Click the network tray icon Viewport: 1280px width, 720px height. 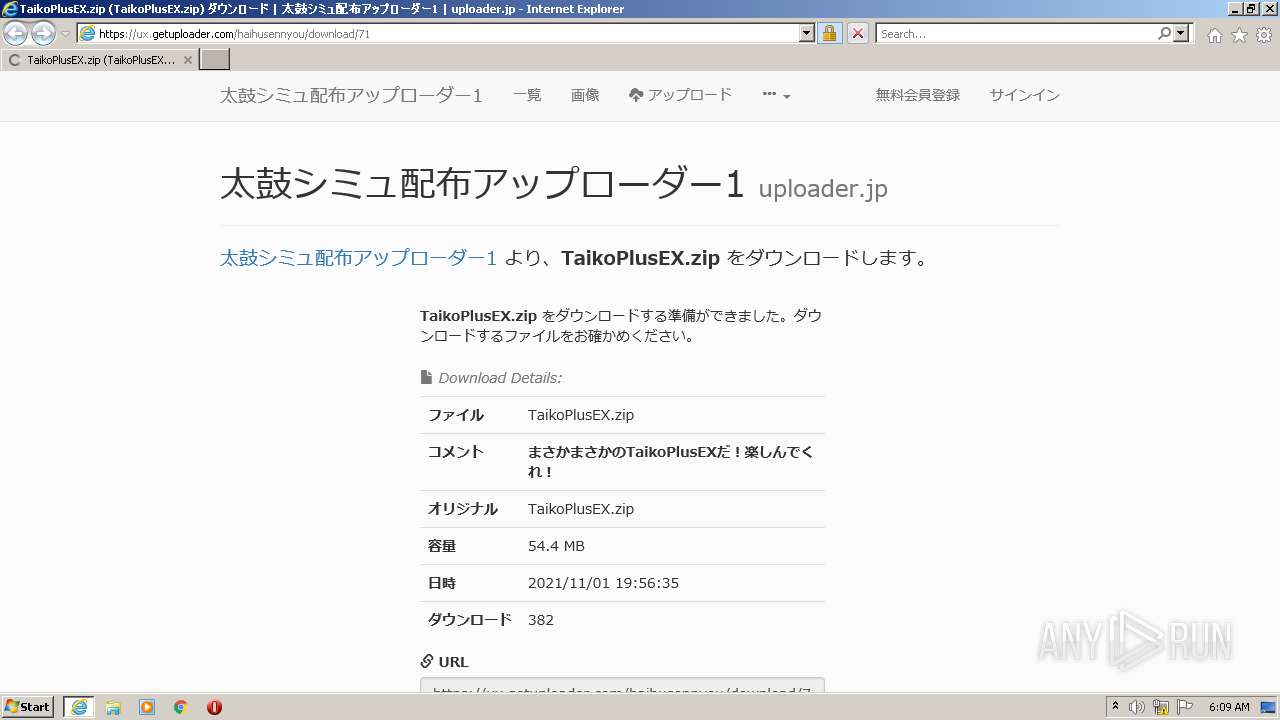[x=1161, y=707]
